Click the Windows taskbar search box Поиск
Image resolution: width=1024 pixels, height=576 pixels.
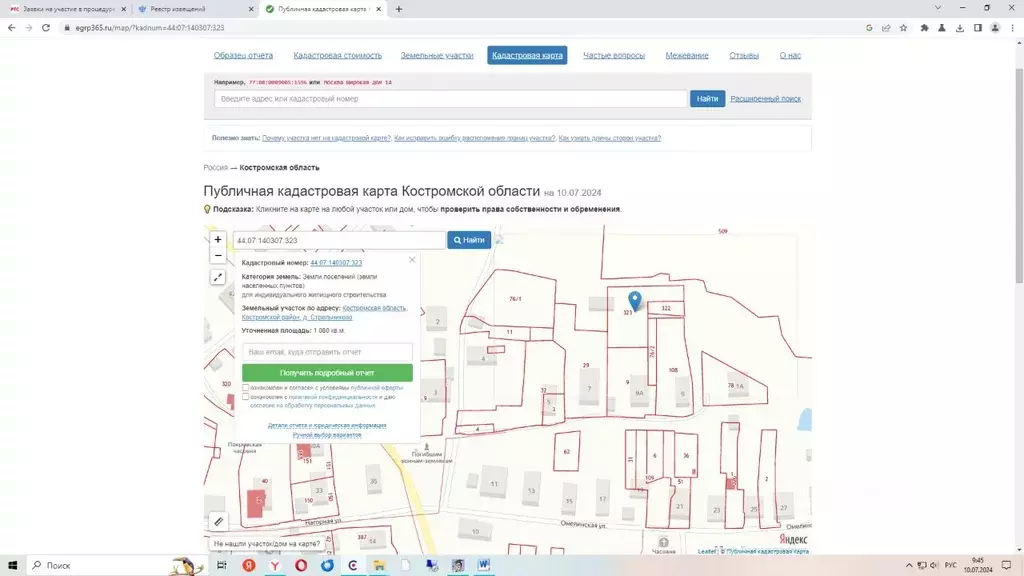pos(98,565)
